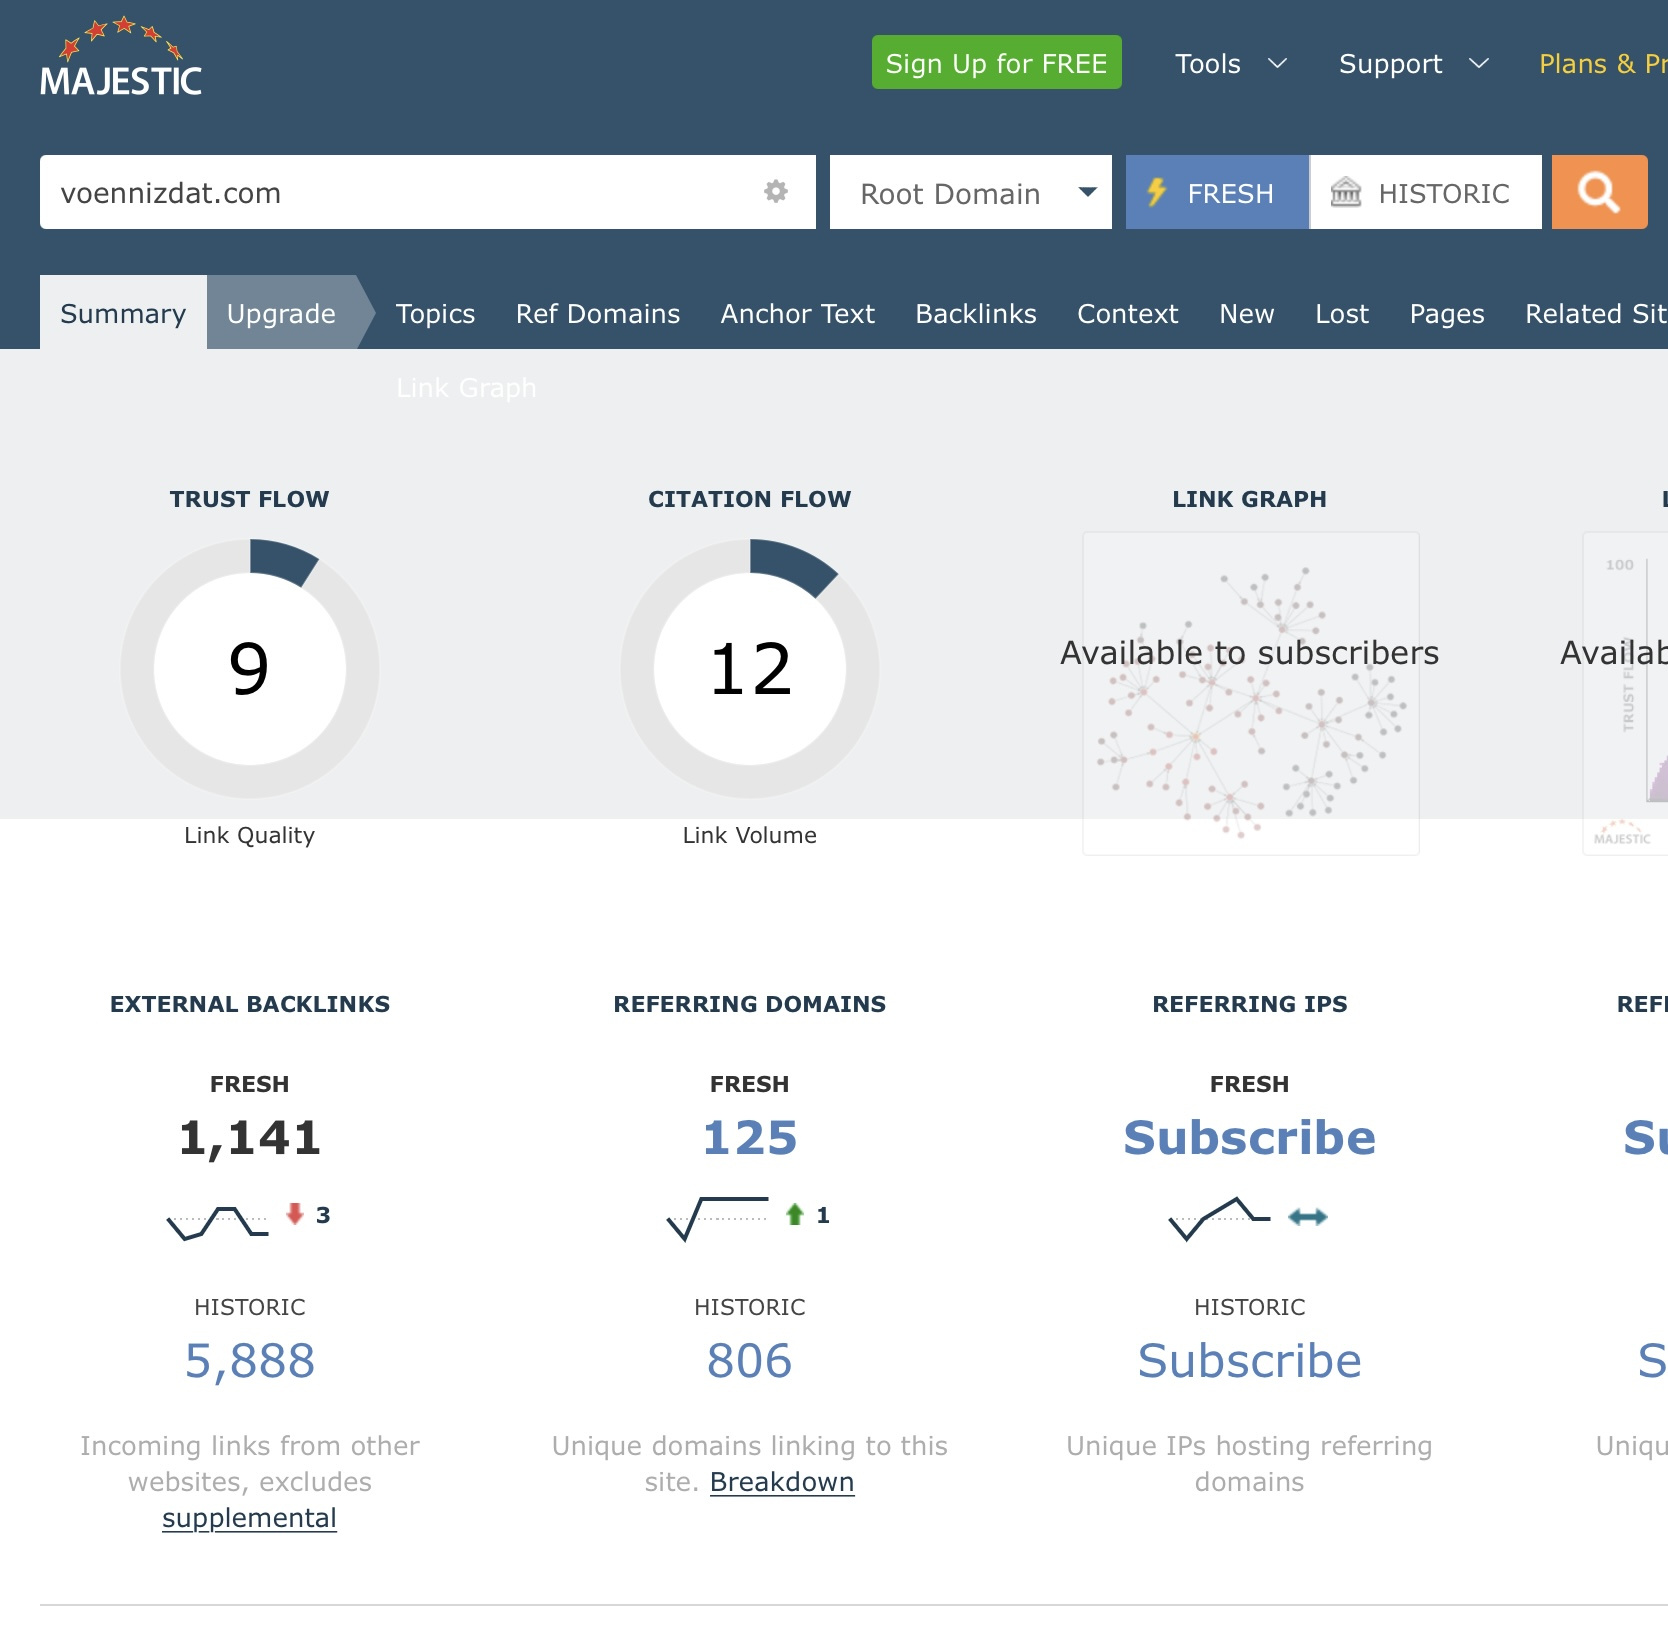Click the lightning bolt Fresh icon
The height and width of the screenshot is (1628, 1668).
1157,192
